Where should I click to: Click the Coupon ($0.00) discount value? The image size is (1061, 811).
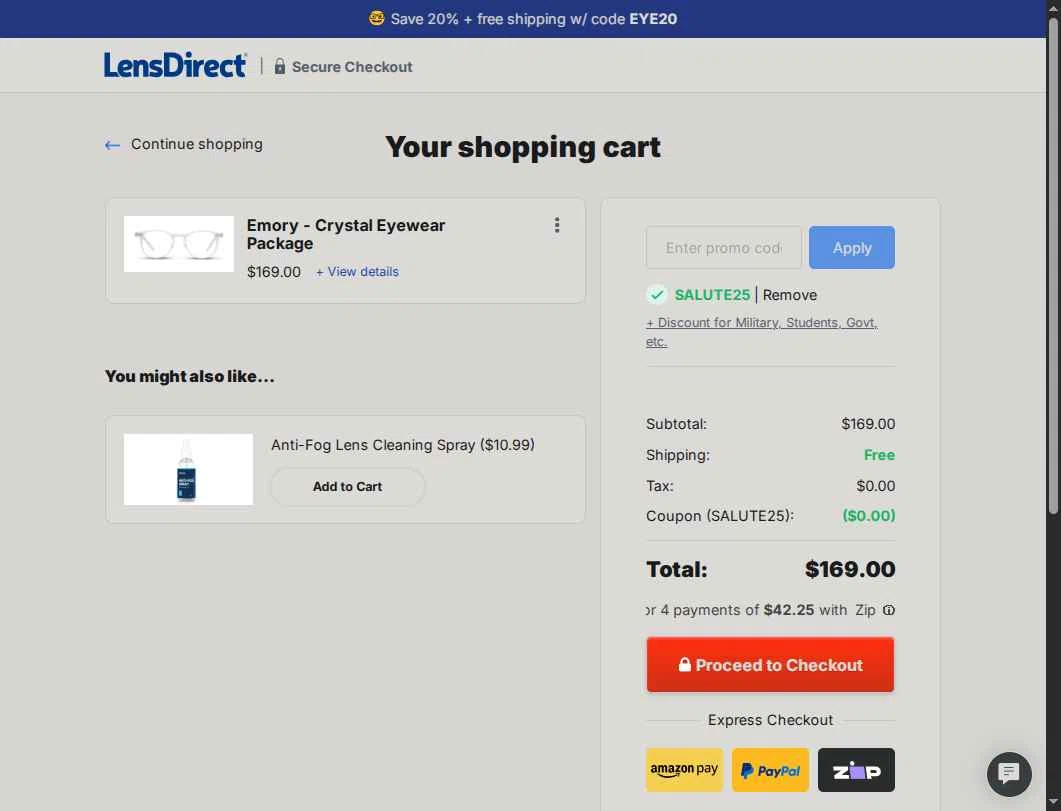(868, 516)
